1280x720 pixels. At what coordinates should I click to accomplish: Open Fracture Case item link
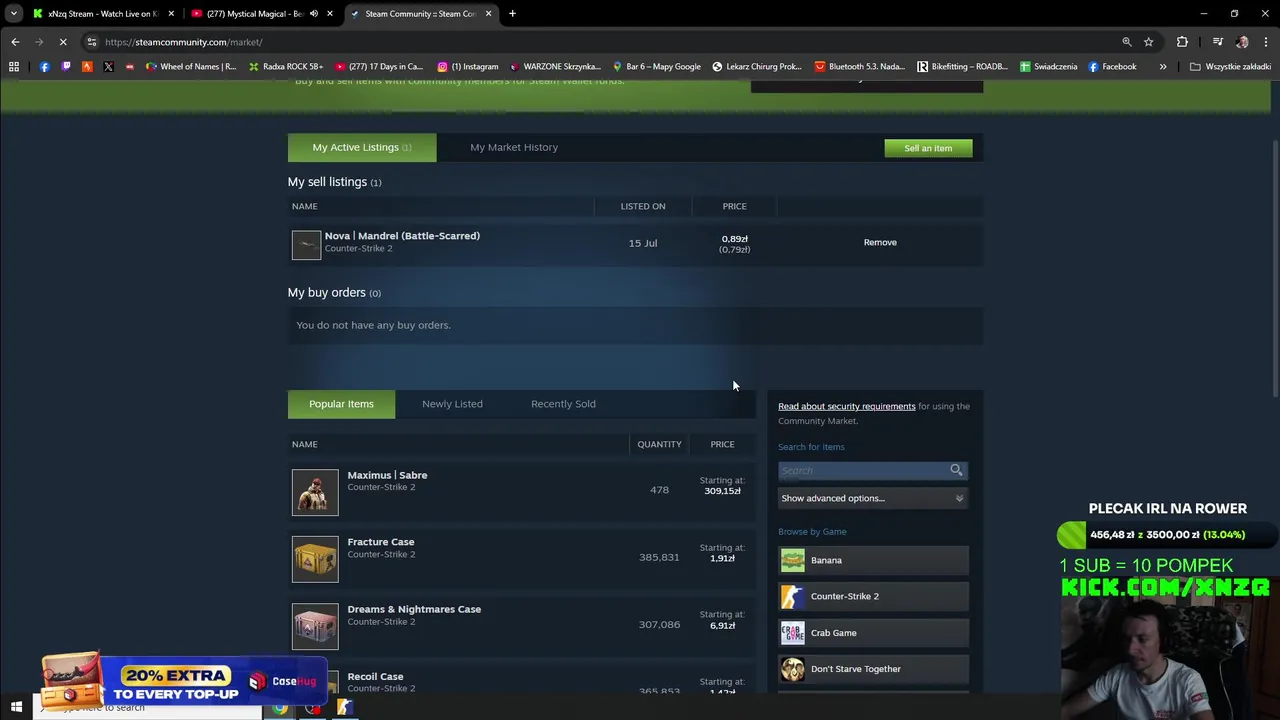click(x=381, y=542)
